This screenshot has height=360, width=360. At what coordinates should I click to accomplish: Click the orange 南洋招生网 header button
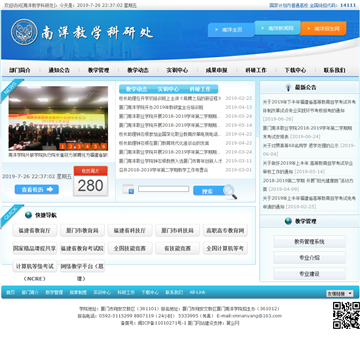tap(323, 28)
